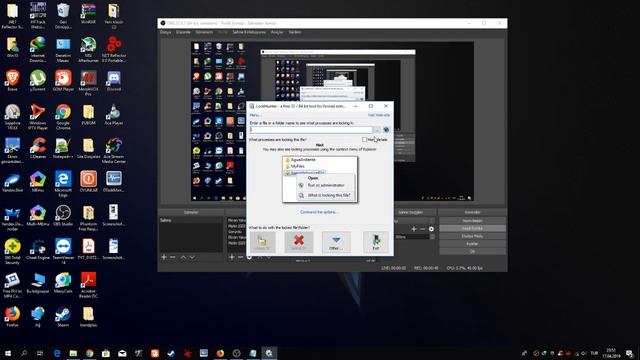The height and width of the screenshot is (360, 640).
Task: Tick the checkbox in LockHunter window
Action: click(364, 140)
